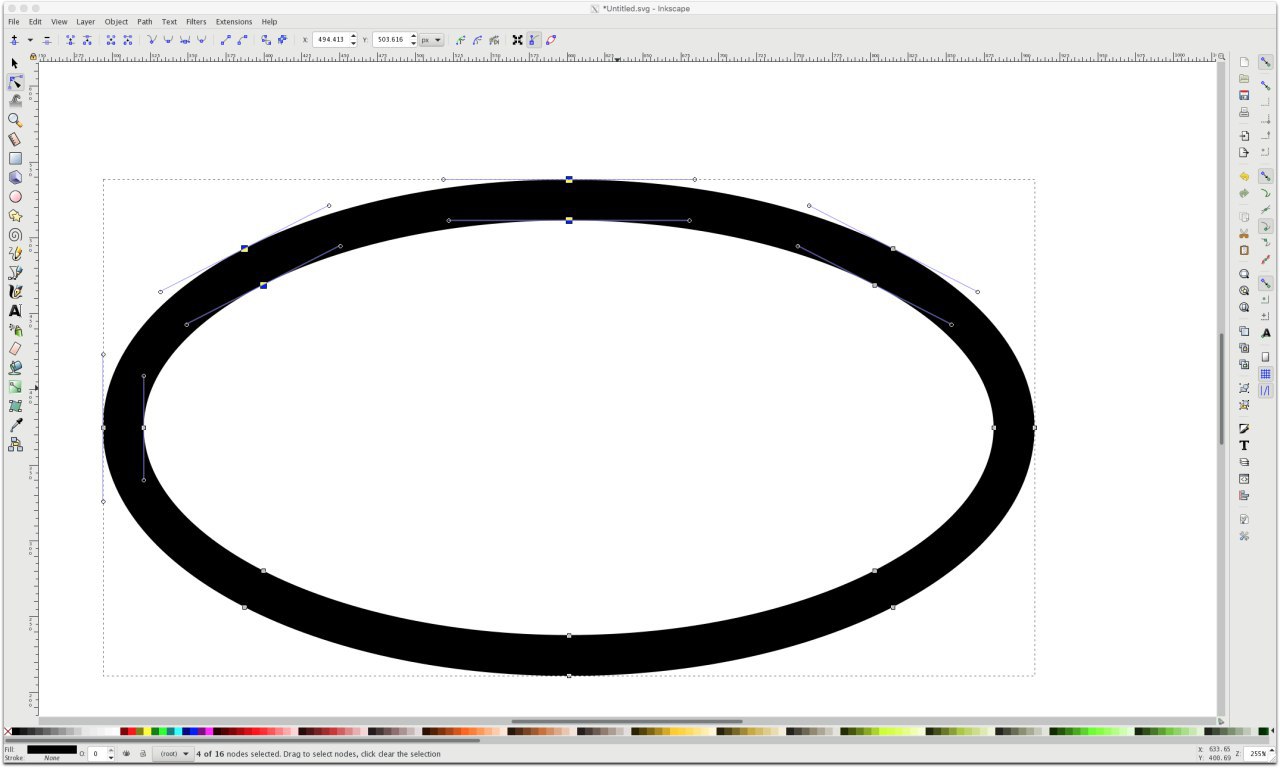Click Make selected nodes corner icon

pos(152,40)
